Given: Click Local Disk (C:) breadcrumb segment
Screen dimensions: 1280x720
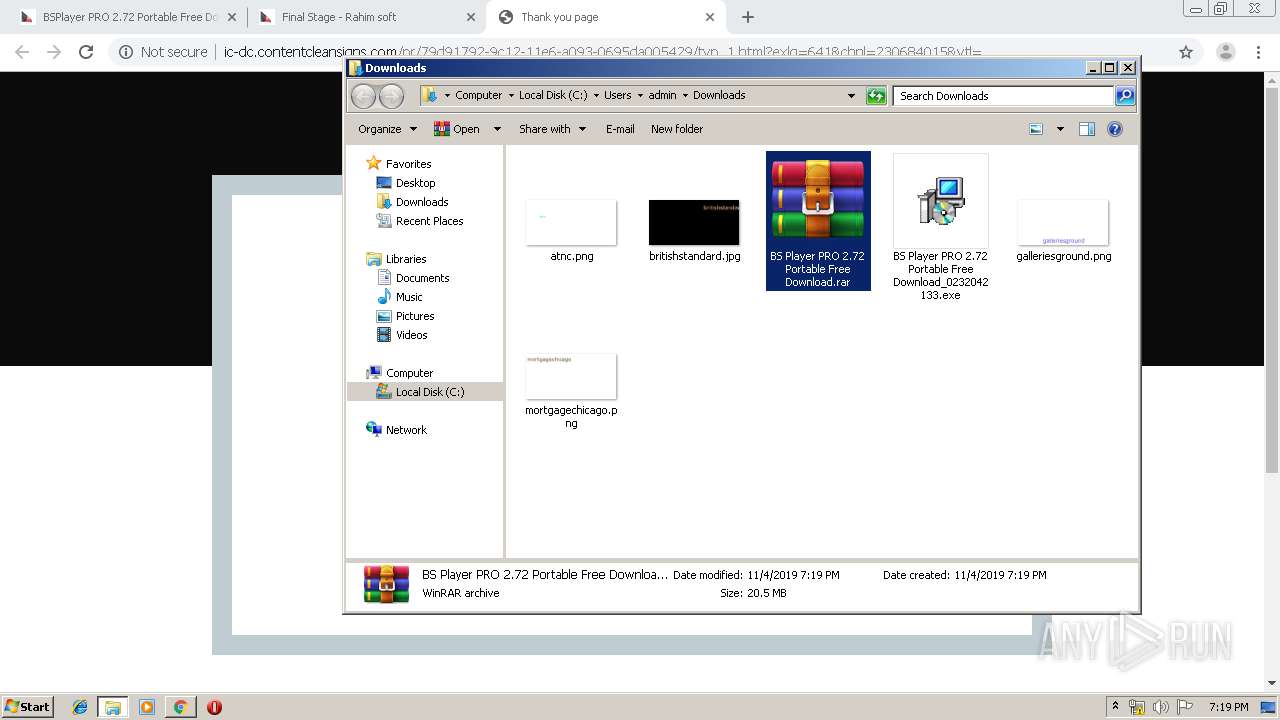Looking at the screenshot, I should (x=553, y=95).
